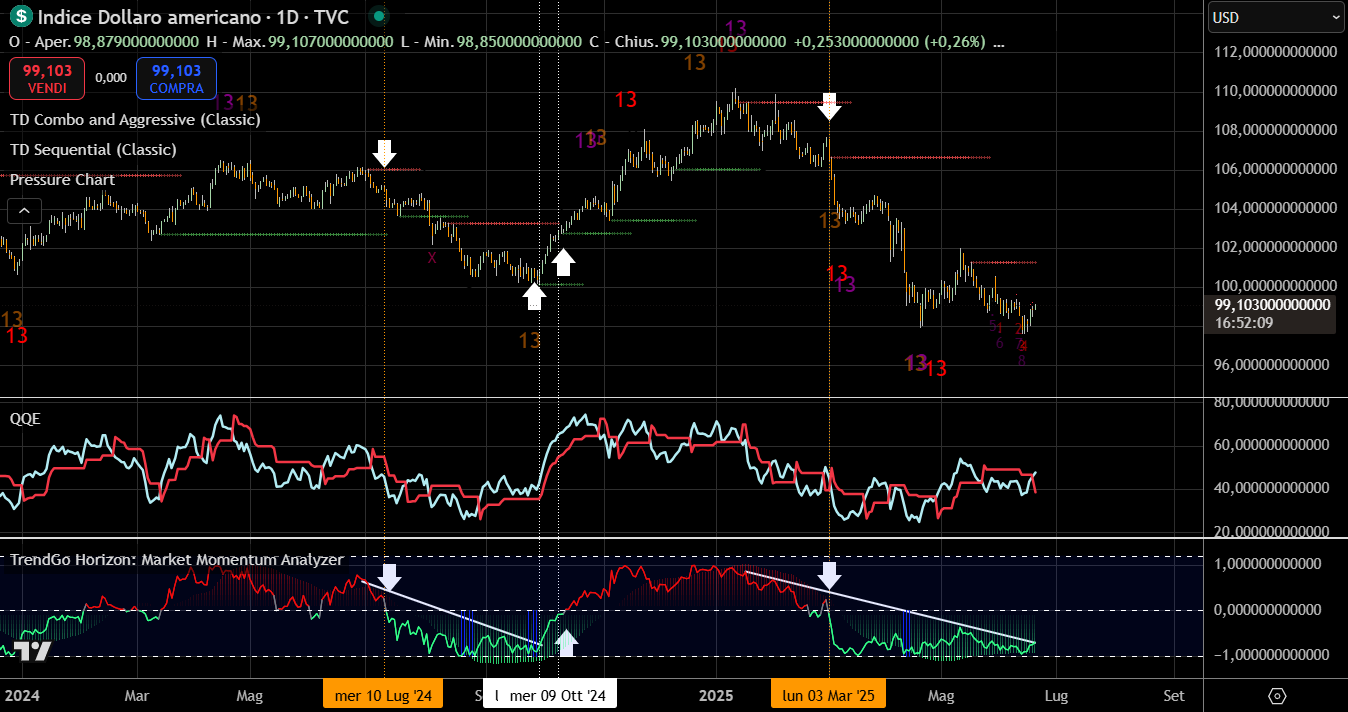The width and height of the screenshot is (1348, 712).
Task: Click the TradingView logo
Action: 32,652
